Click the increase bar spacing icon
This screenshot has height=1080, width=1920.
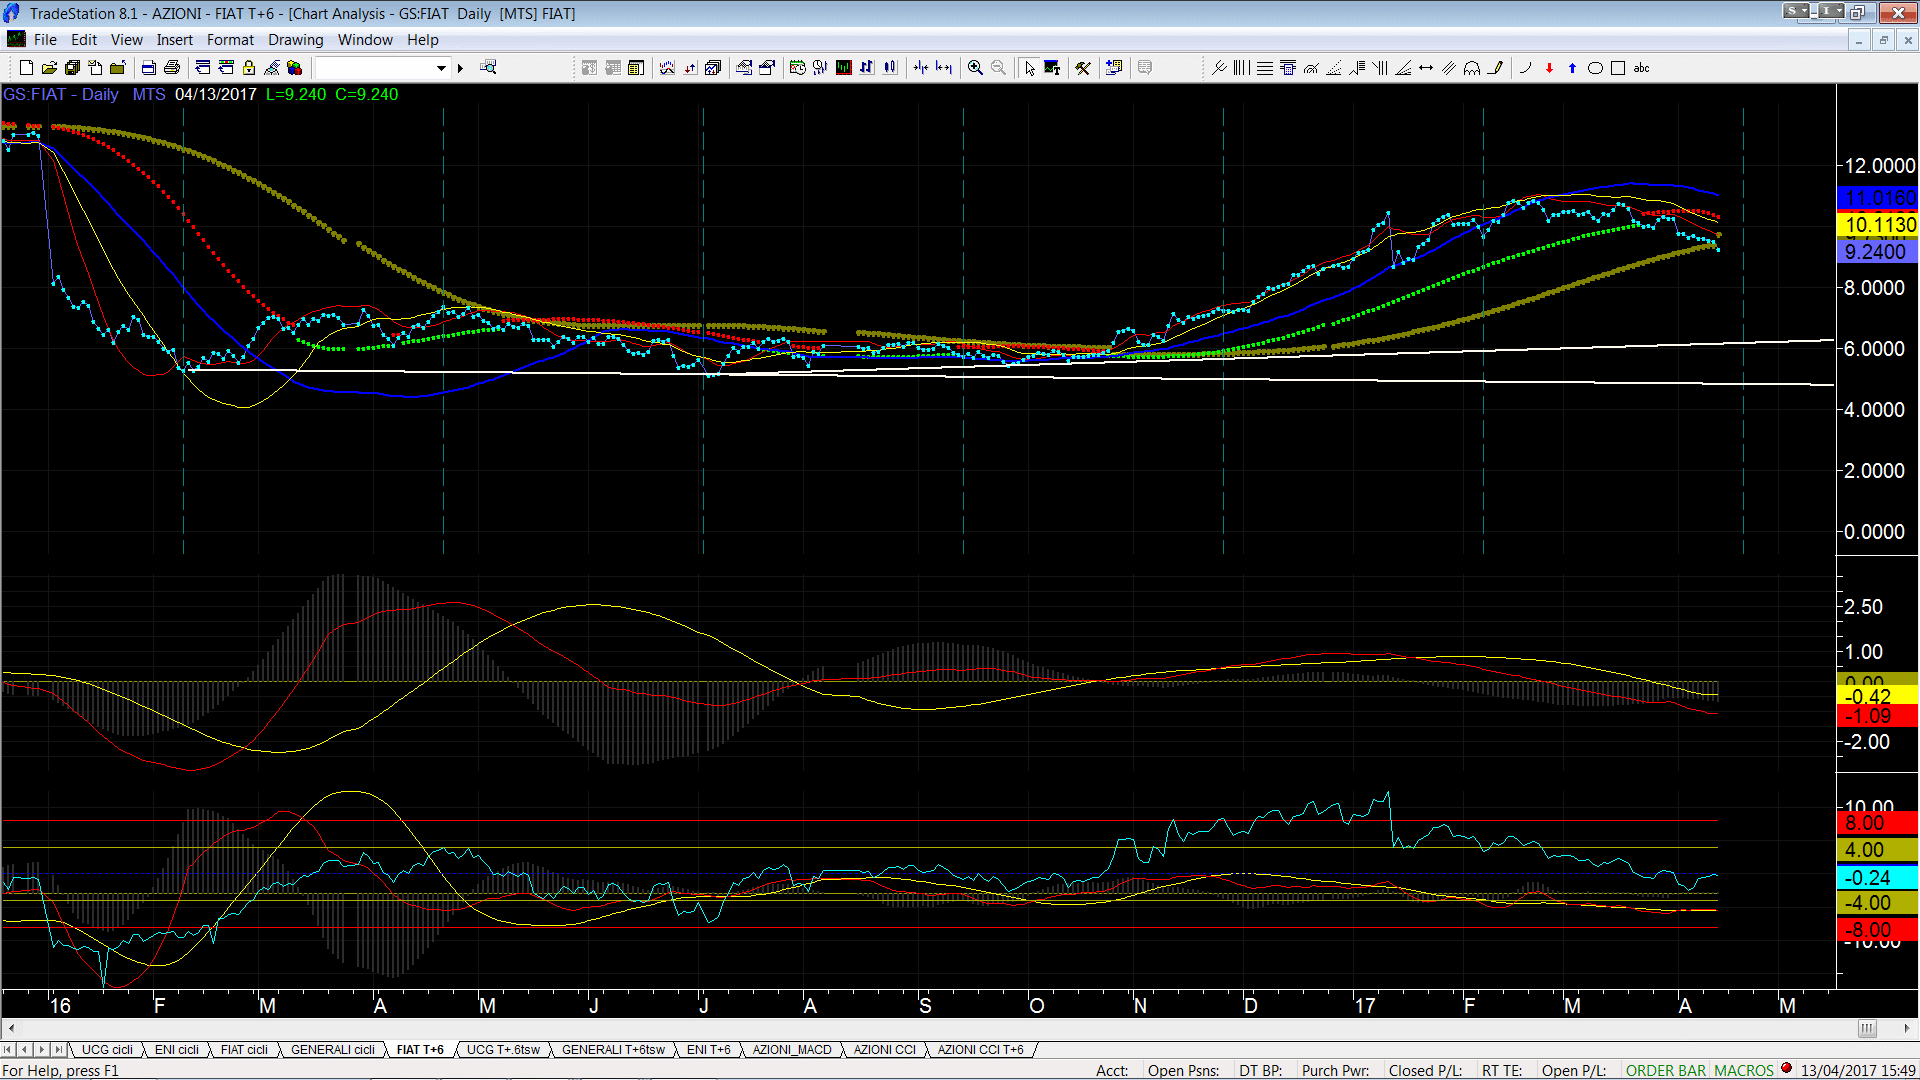pos(944,68)
